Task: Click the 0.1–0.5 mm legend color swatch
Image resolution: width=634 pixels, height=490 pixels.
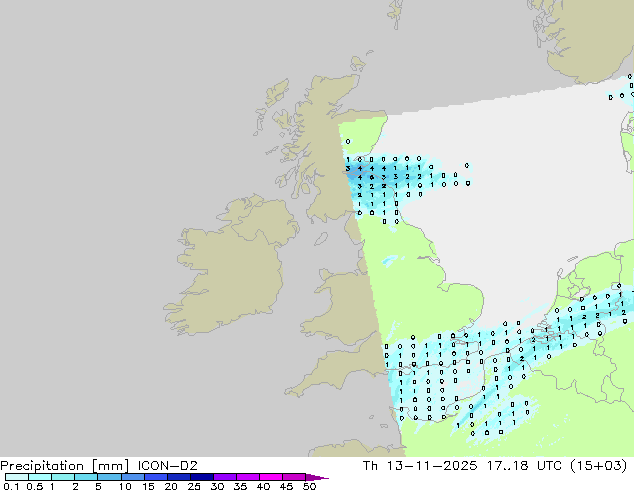Action: [17, 477]
